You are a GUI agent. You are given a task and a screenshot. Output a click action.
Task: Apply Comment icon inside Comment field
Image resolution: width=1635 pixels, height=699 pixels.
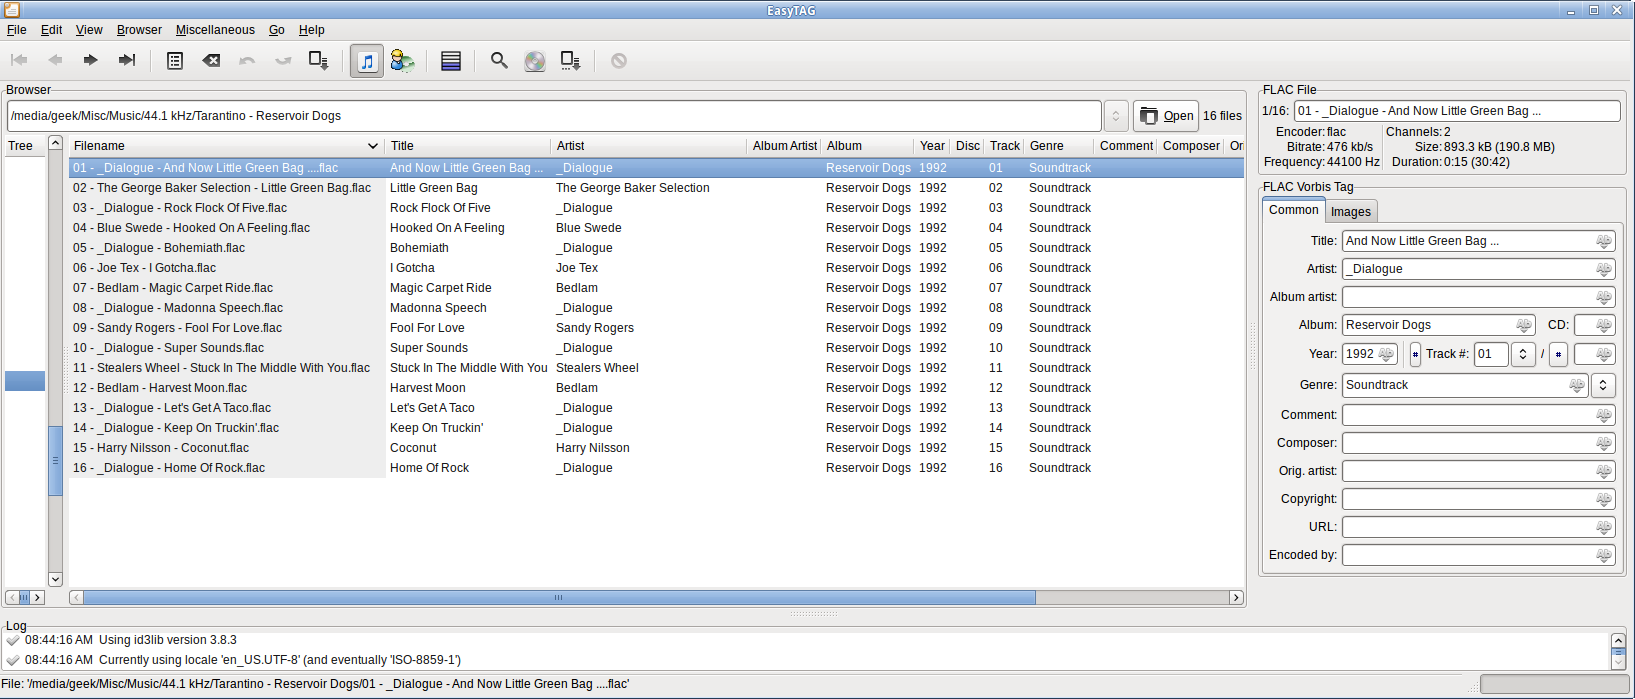pyautogui.click(x=1603, y=415)
